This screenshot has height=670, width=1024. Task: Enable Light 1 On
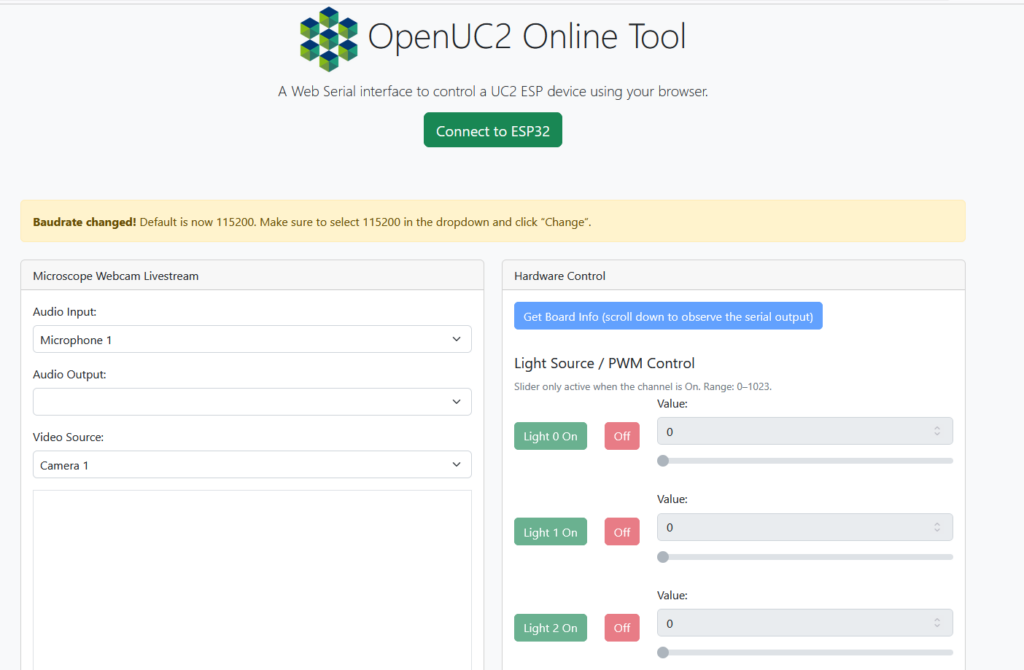point(550,532)
